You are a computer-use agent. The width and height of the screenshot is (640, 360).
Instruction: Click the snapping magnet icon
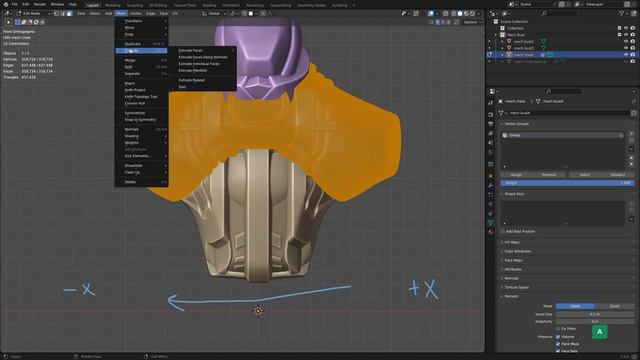244,13
